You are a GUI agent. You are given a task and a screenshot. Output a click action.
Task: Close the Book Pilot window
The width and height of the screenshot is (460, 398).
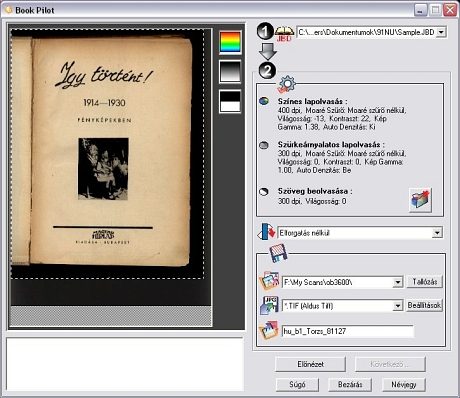[x=450, y=10]
